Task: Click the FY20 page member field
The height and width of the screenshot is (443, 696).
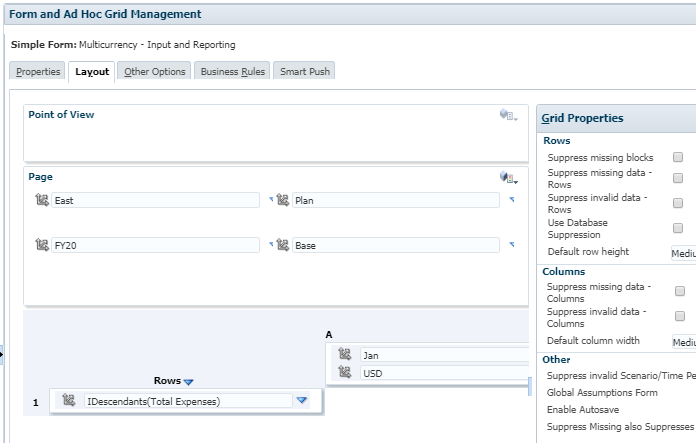Action: pyautogui.click(x=155, y=245)
